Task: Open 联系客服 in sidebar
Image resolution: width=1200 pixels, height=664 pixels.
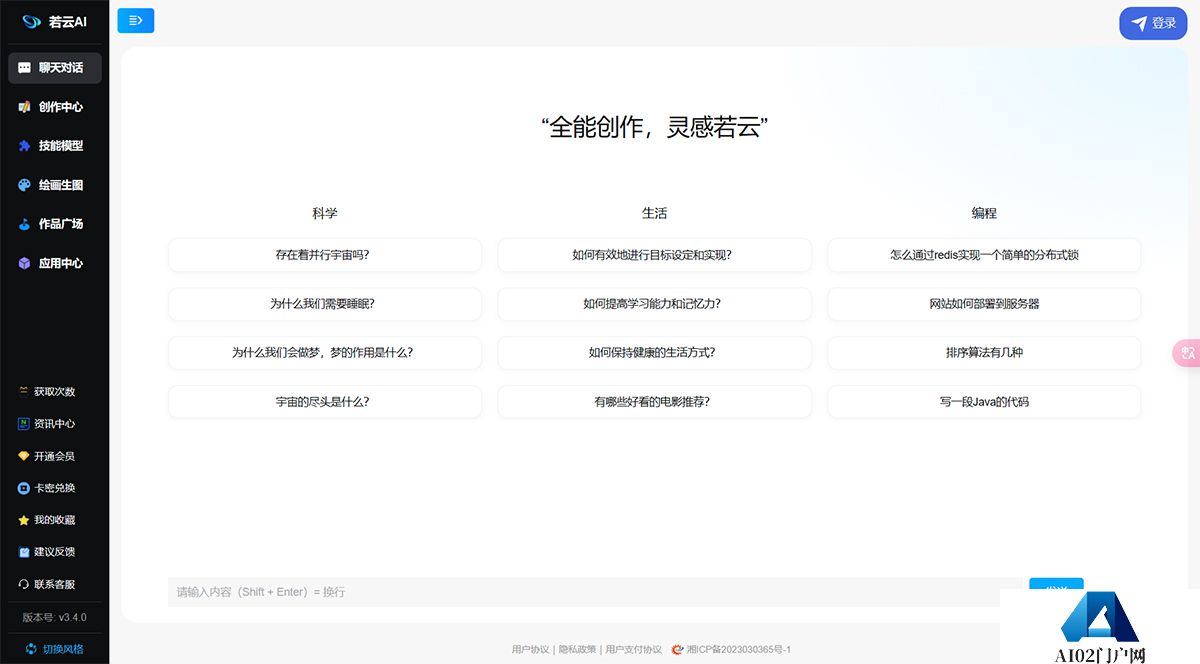Action: click(x=55, y=584)
